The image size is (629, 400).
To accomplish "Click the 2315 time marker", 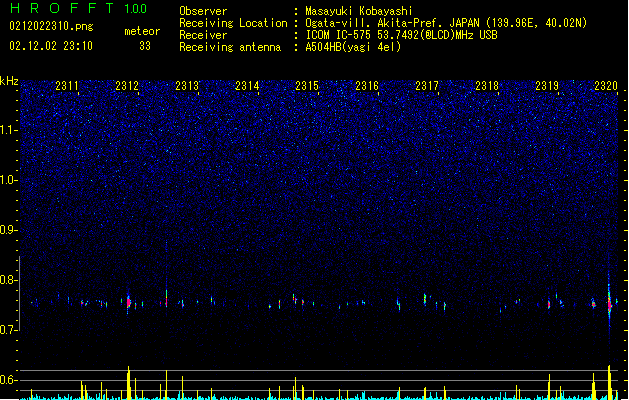I will (307, 86).
